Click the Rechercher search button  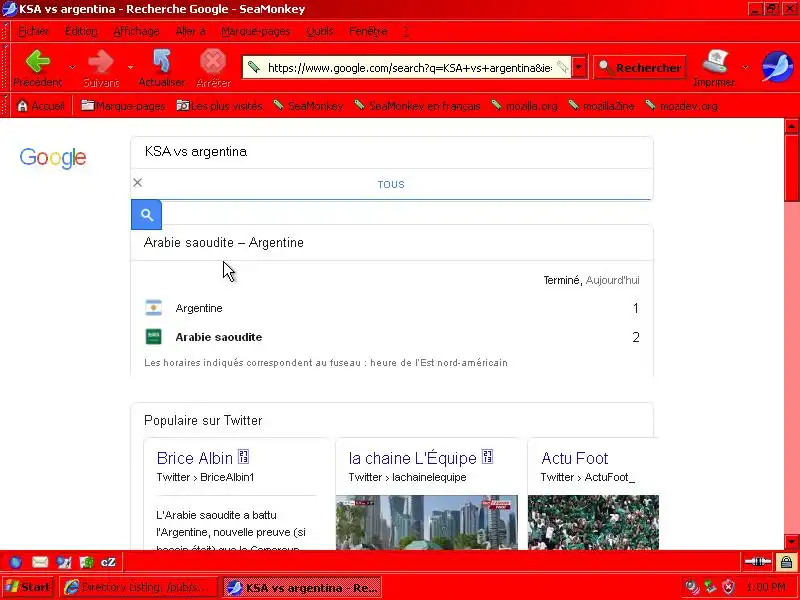[x=640, y=67]
